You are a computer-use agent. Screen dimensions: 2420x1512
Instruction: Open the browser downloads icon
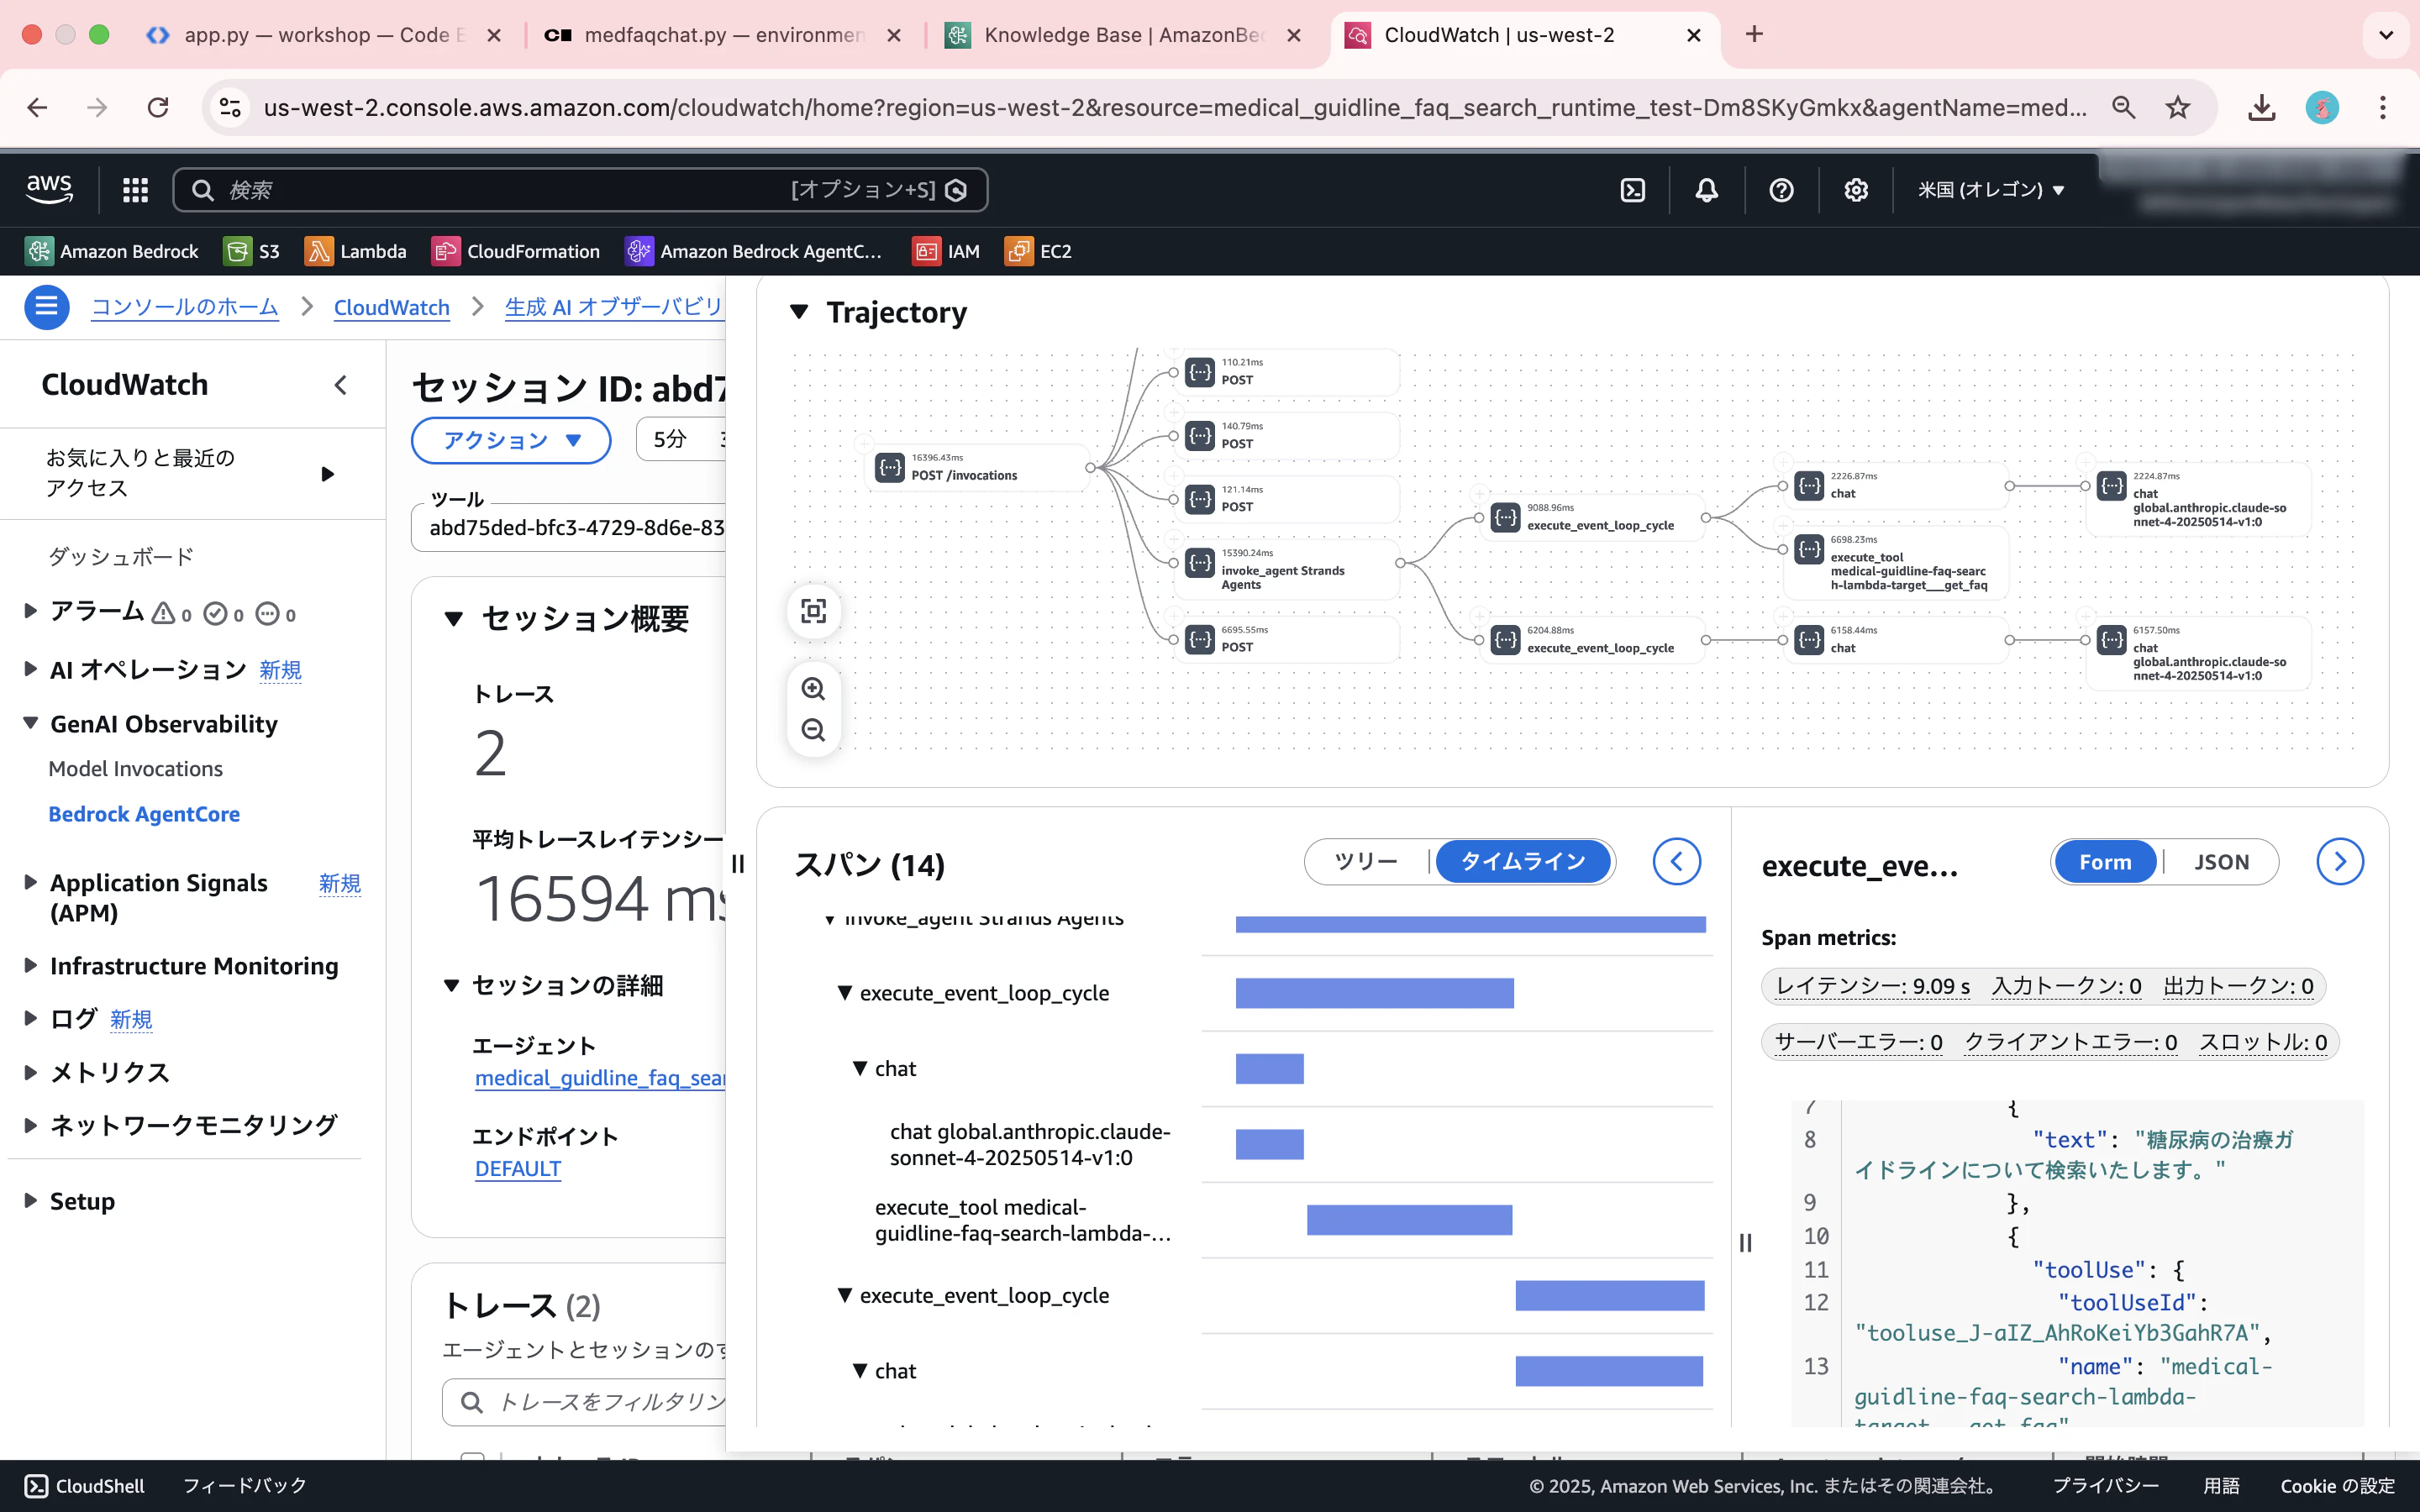point(2261,107)
